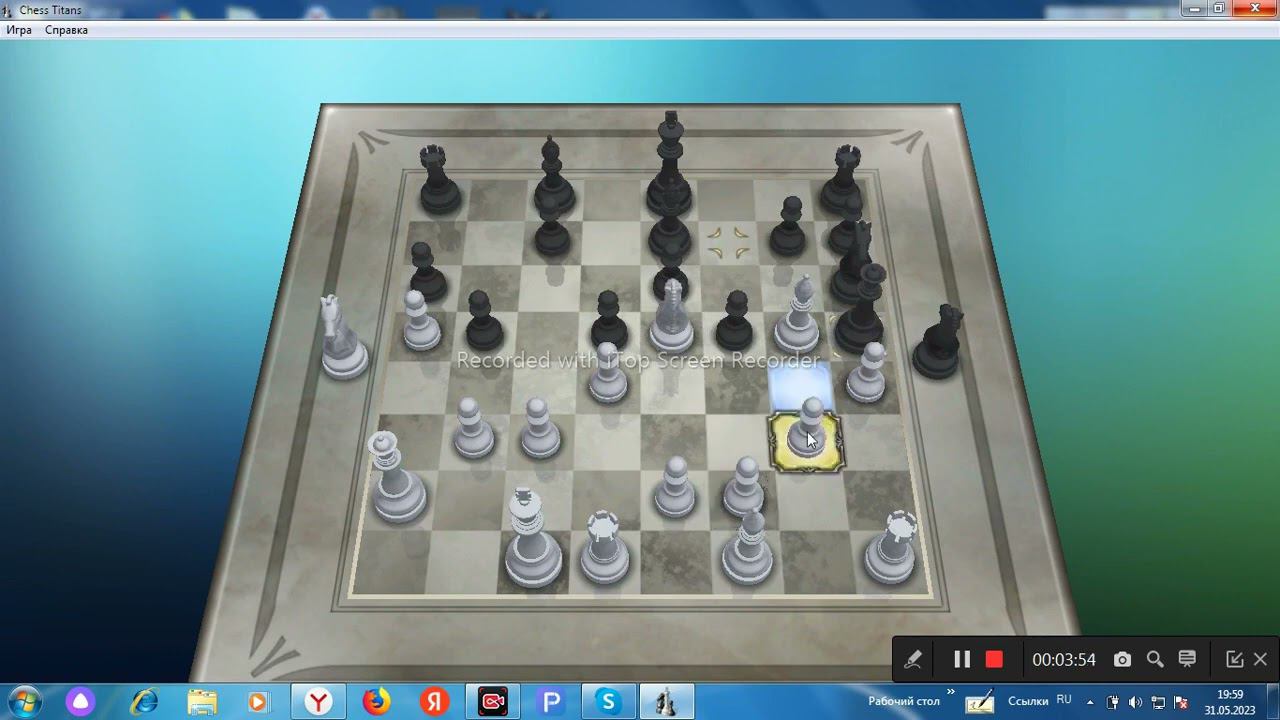Screen dimensions: 1280x720
Task: Open the Справка menu
Action: click(66, 30)
